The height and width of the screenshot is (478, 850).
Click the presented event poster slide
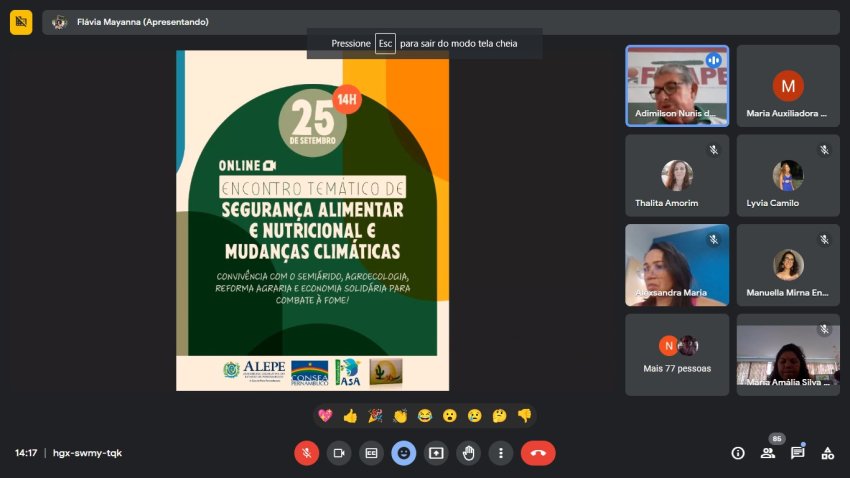(x=312, y=220)
